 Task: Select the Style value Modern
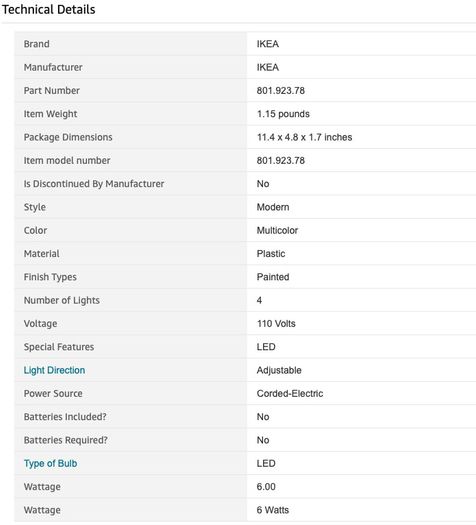click(x=273, y=207)
